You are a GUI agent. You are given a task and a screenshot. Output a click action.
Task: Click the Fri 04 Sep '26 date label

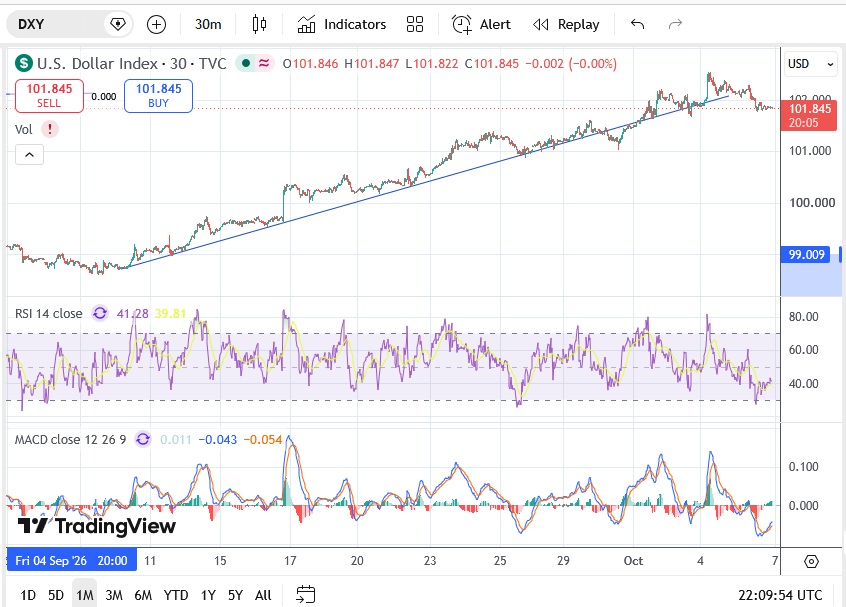(72, 561)
